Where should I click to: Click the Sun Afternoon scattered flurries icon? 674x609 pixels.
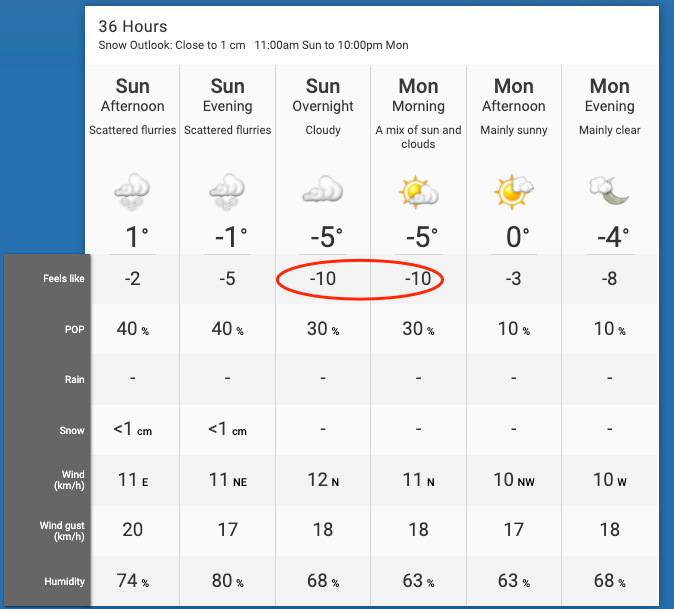tap(132, 191)
